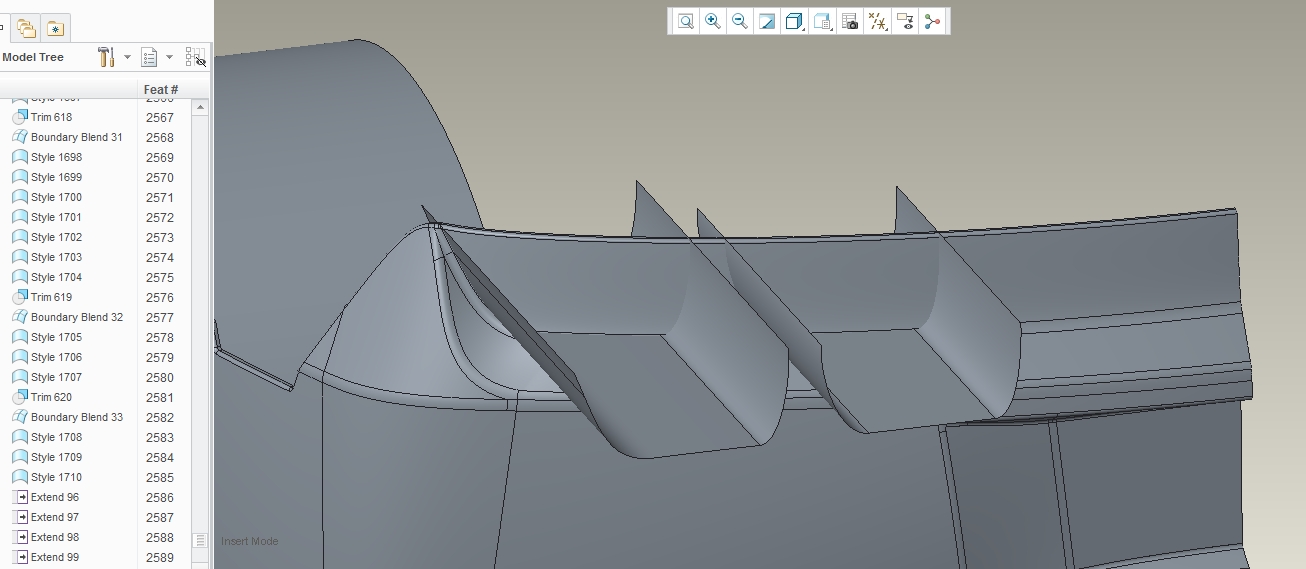Click the Trim 618 feature icon
This screenshot has height=569, width=1306.
click(20, 117)
